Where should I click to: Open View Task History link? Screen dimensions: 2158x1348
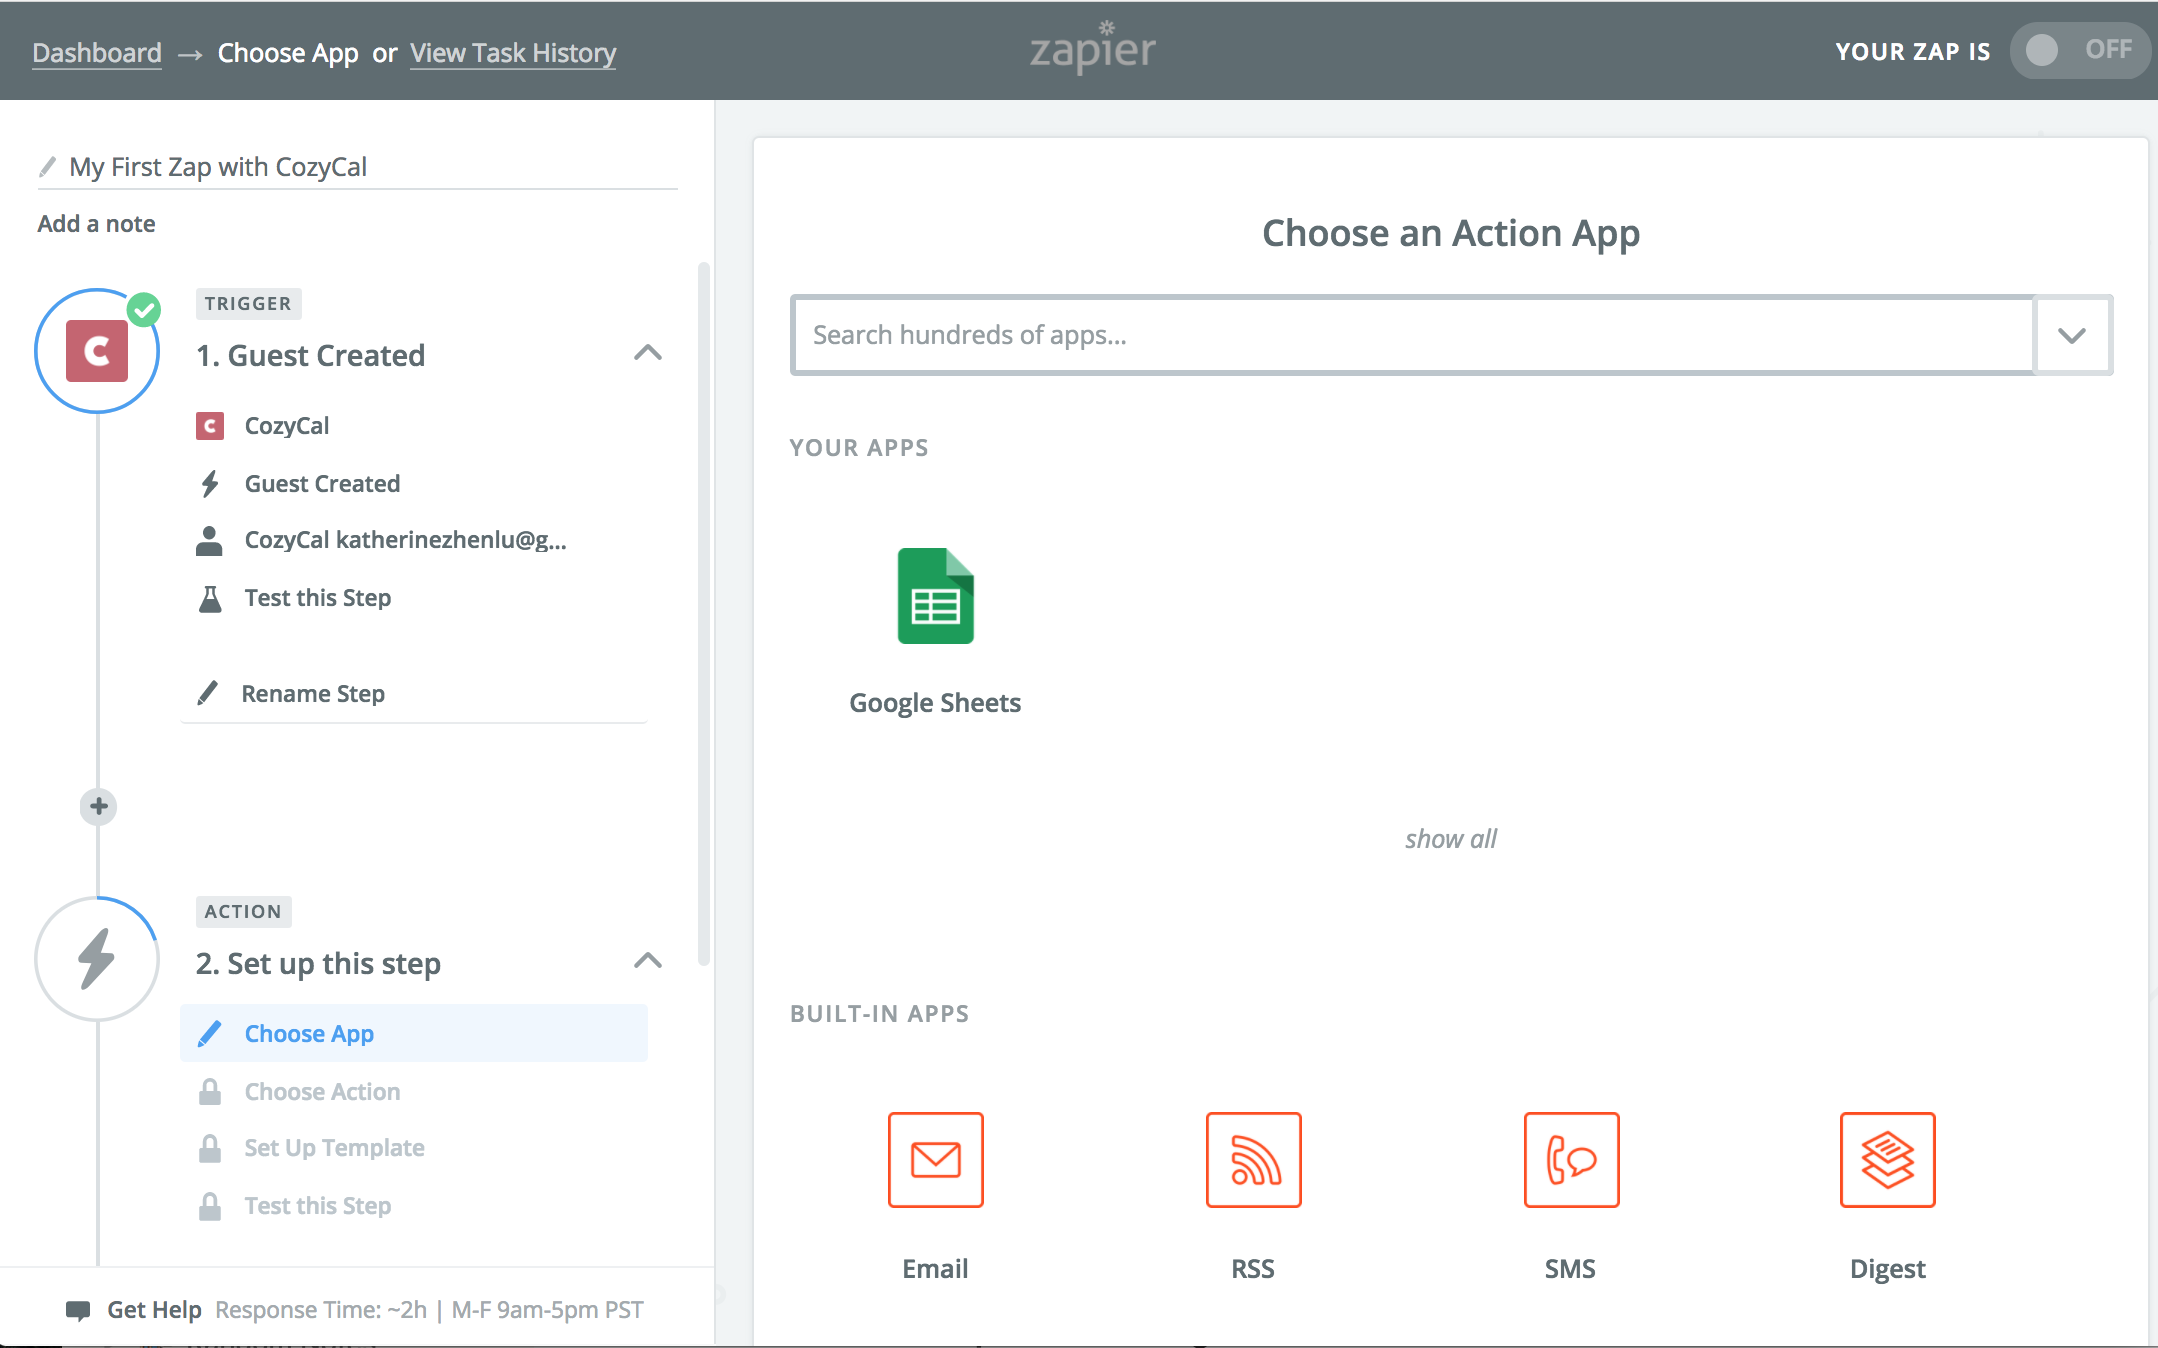513,53
